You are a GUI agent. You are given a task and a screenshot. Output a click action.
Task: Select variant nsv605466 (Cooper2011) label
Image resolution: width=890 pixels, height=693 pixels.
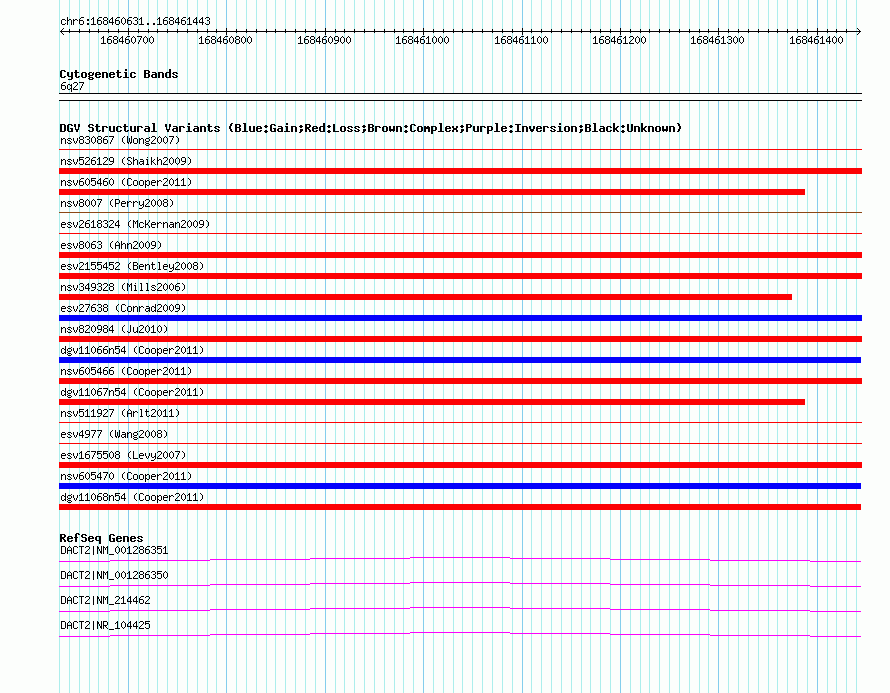point(126,371)
